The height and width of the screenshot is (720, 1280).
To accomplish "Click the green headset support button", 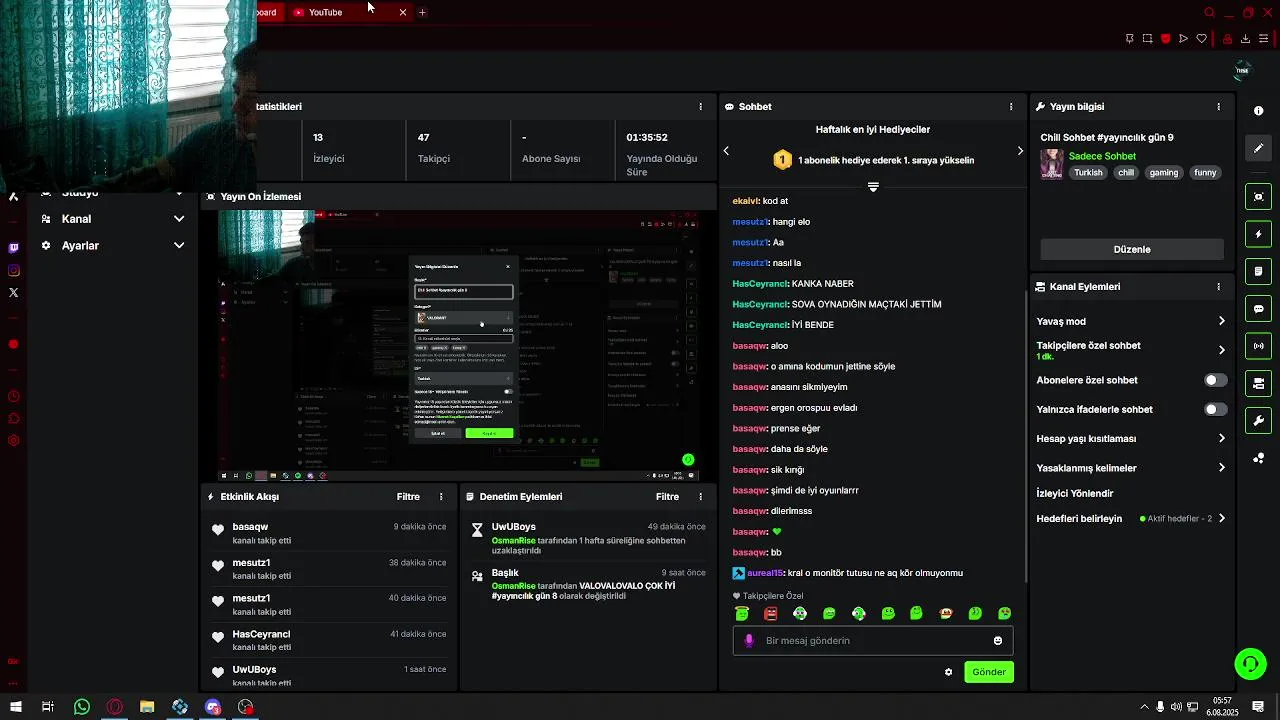I will coord(1250,663).
